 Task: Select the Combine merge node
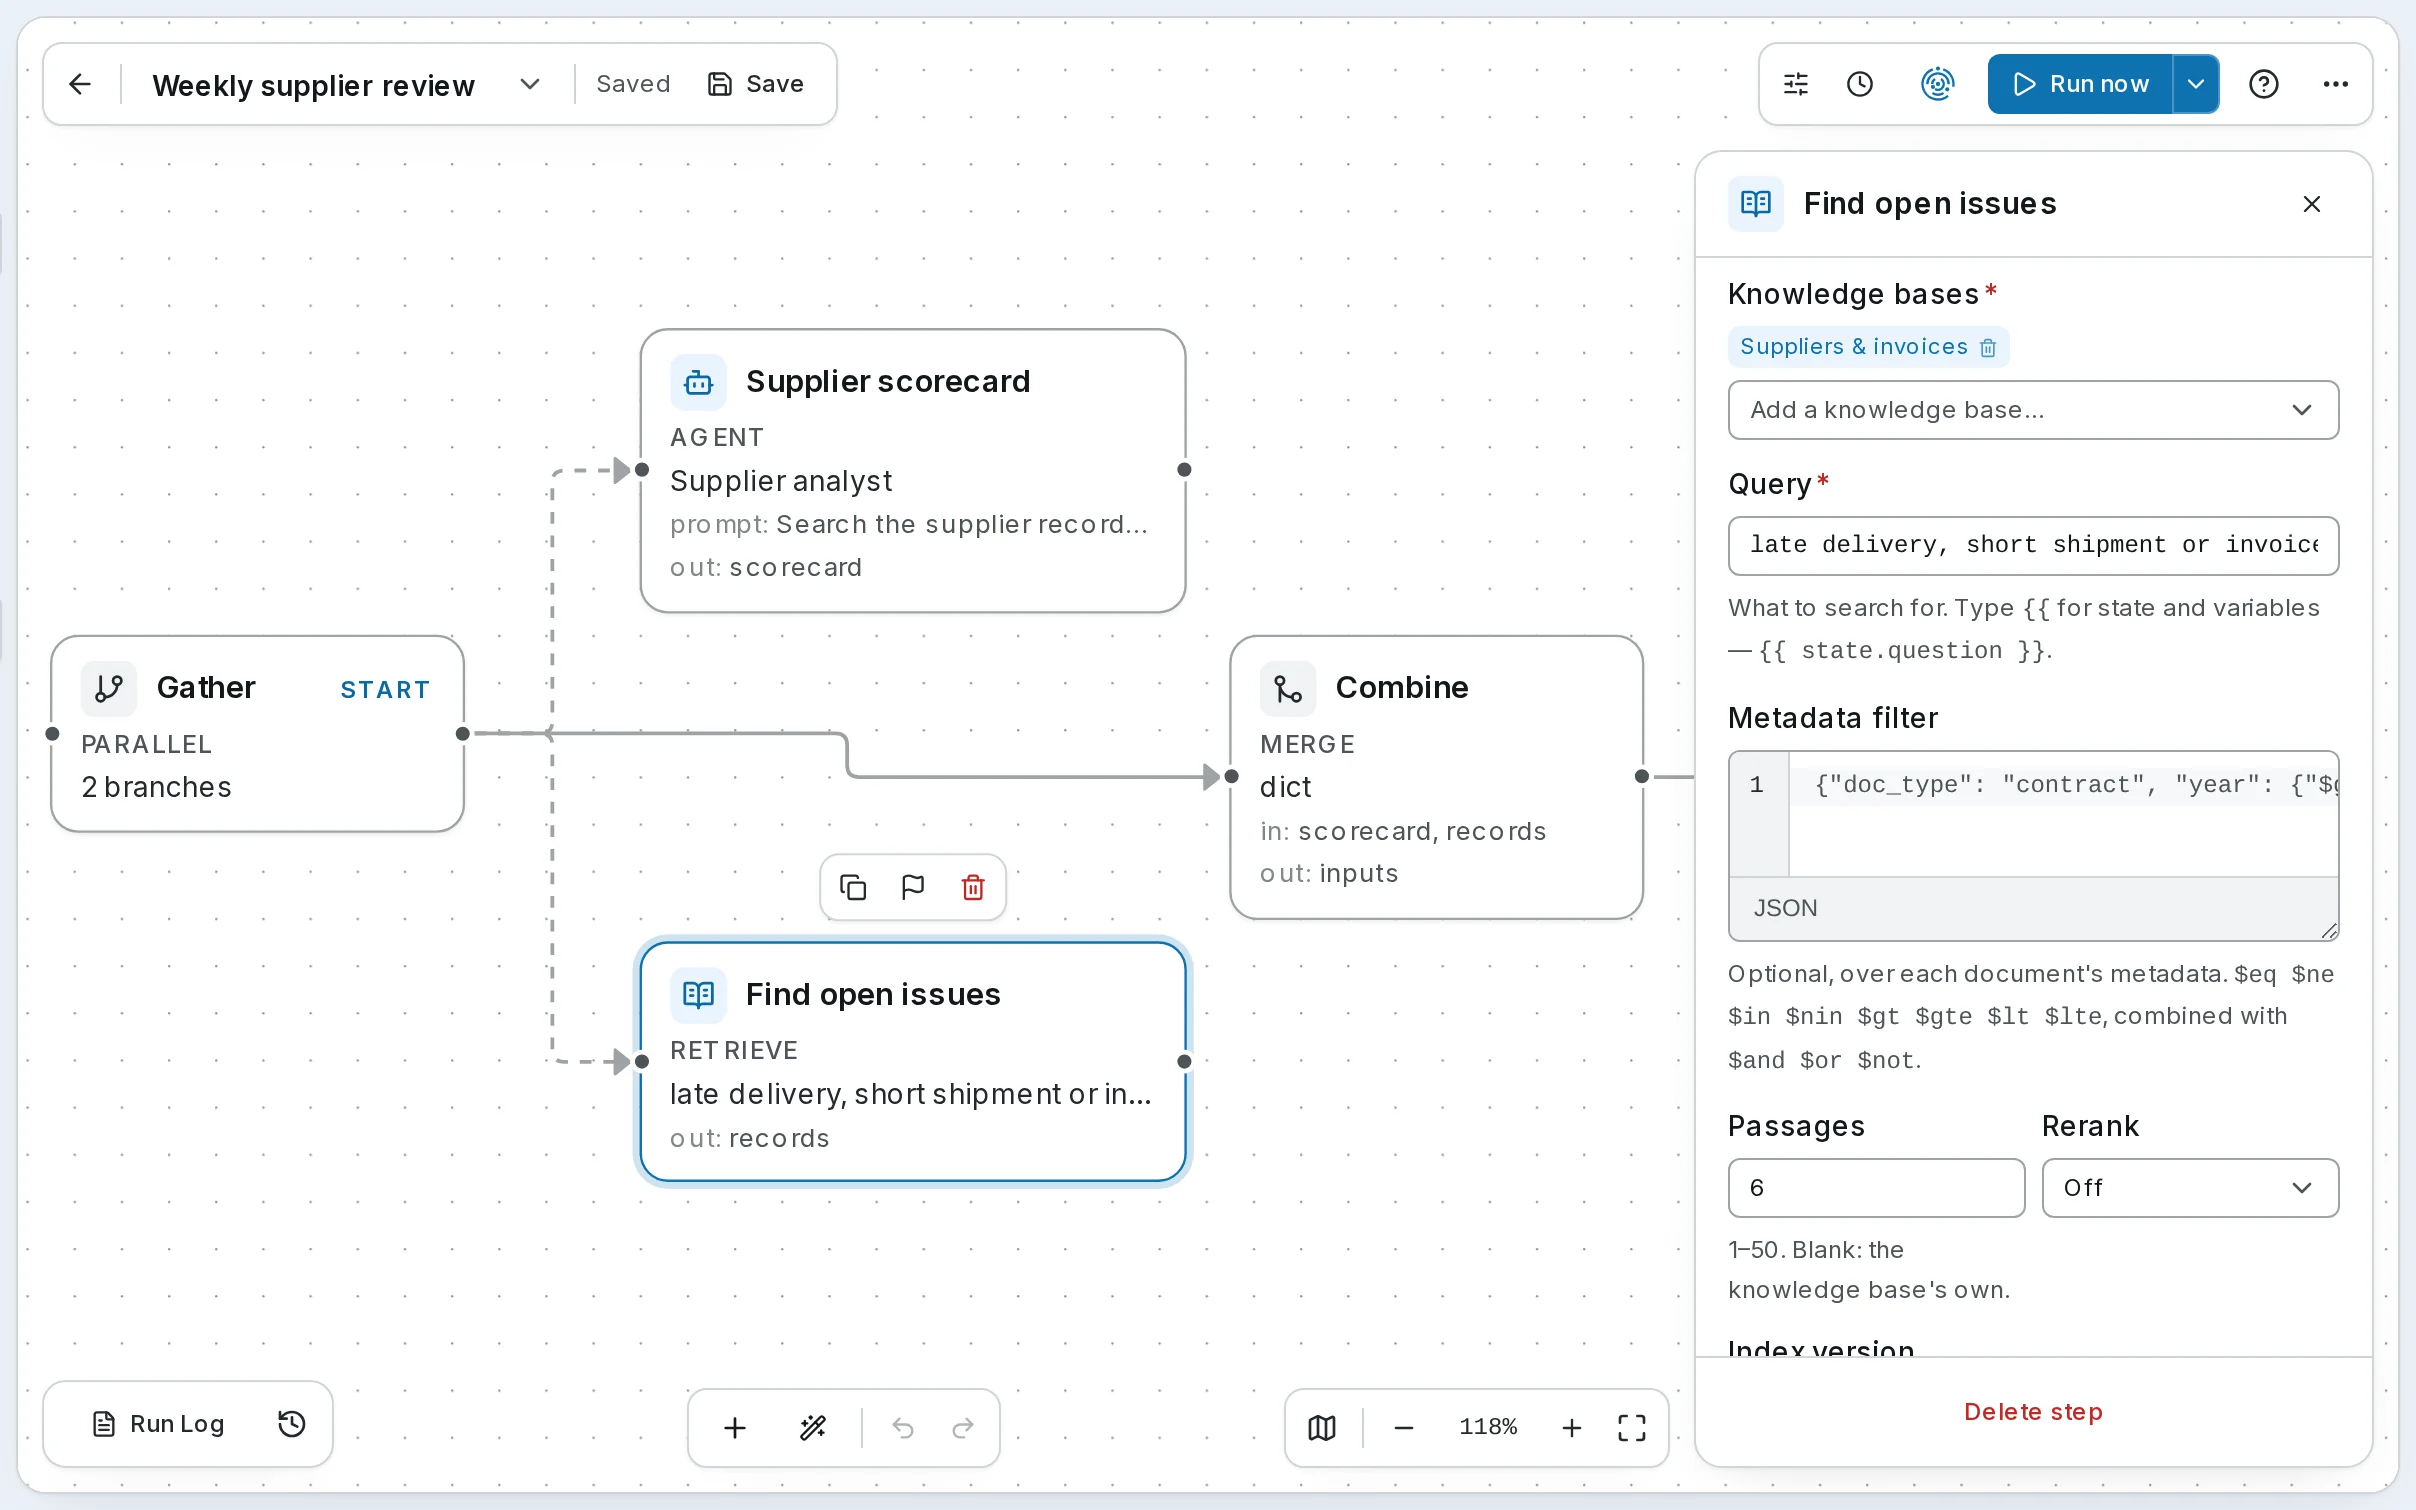pyautogui.click(x=1436, y=777)
